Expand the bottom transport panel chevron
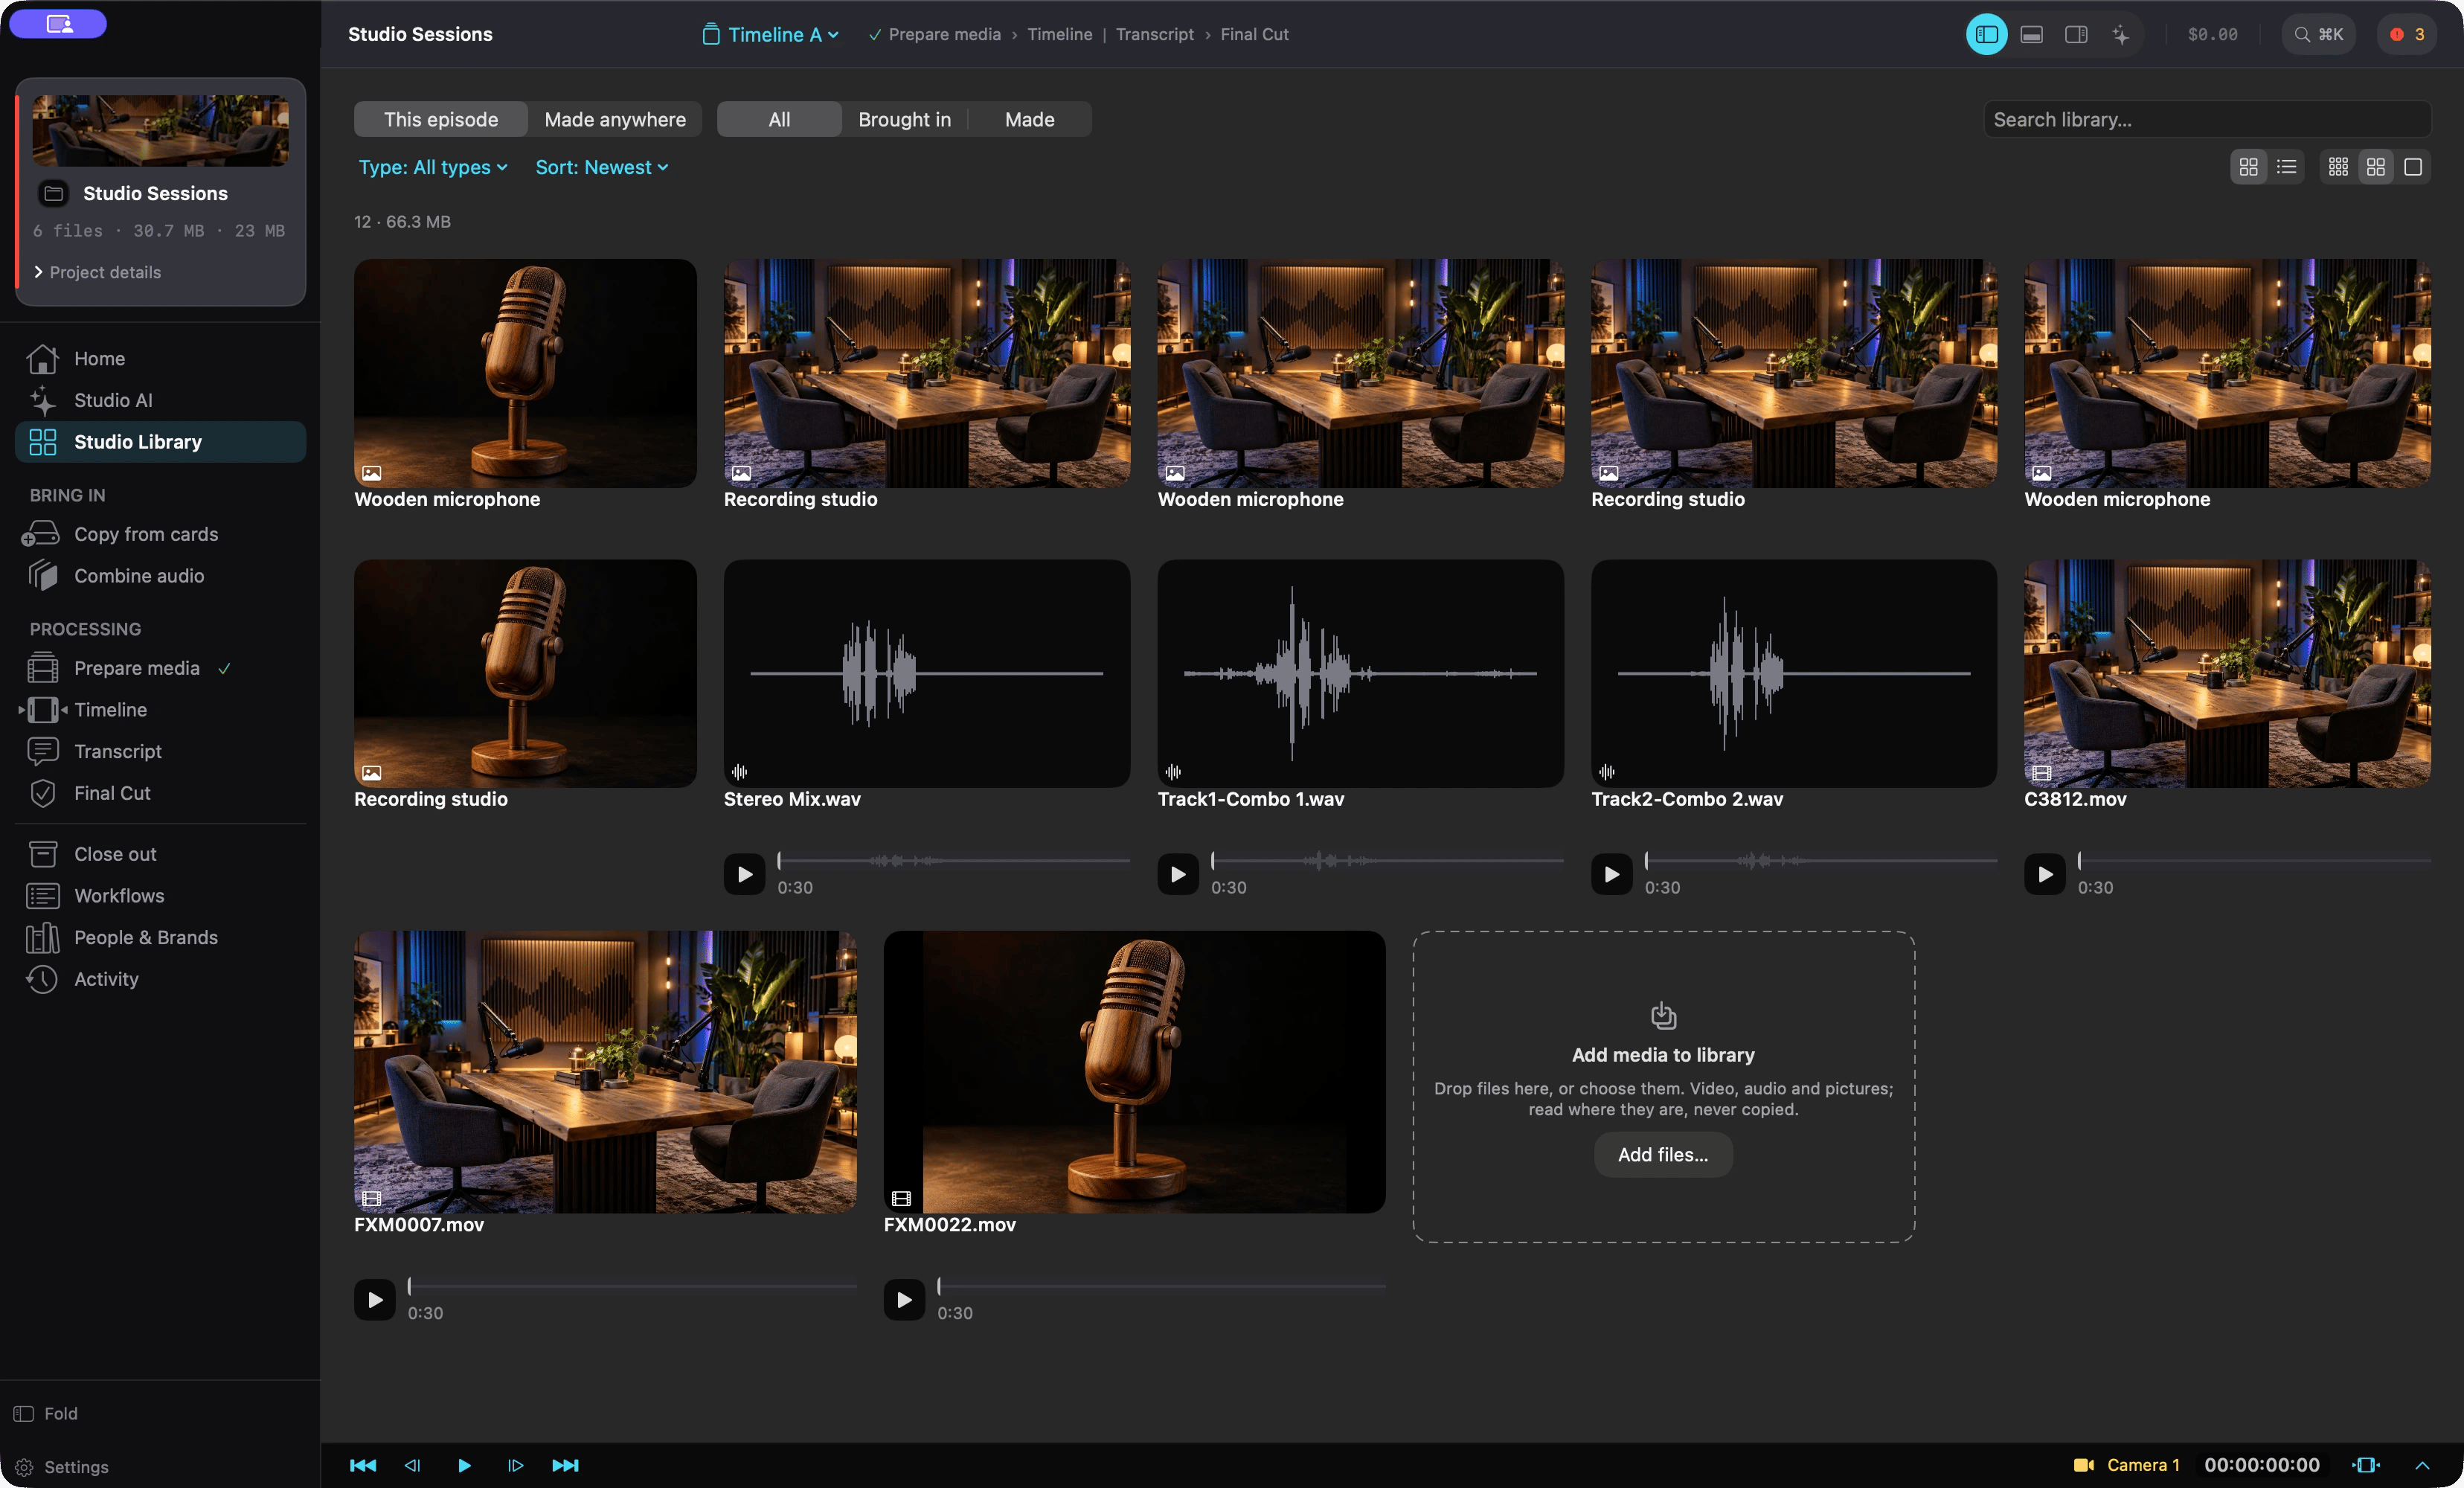The image size is (2464, 1488). pos(2422,1465)
